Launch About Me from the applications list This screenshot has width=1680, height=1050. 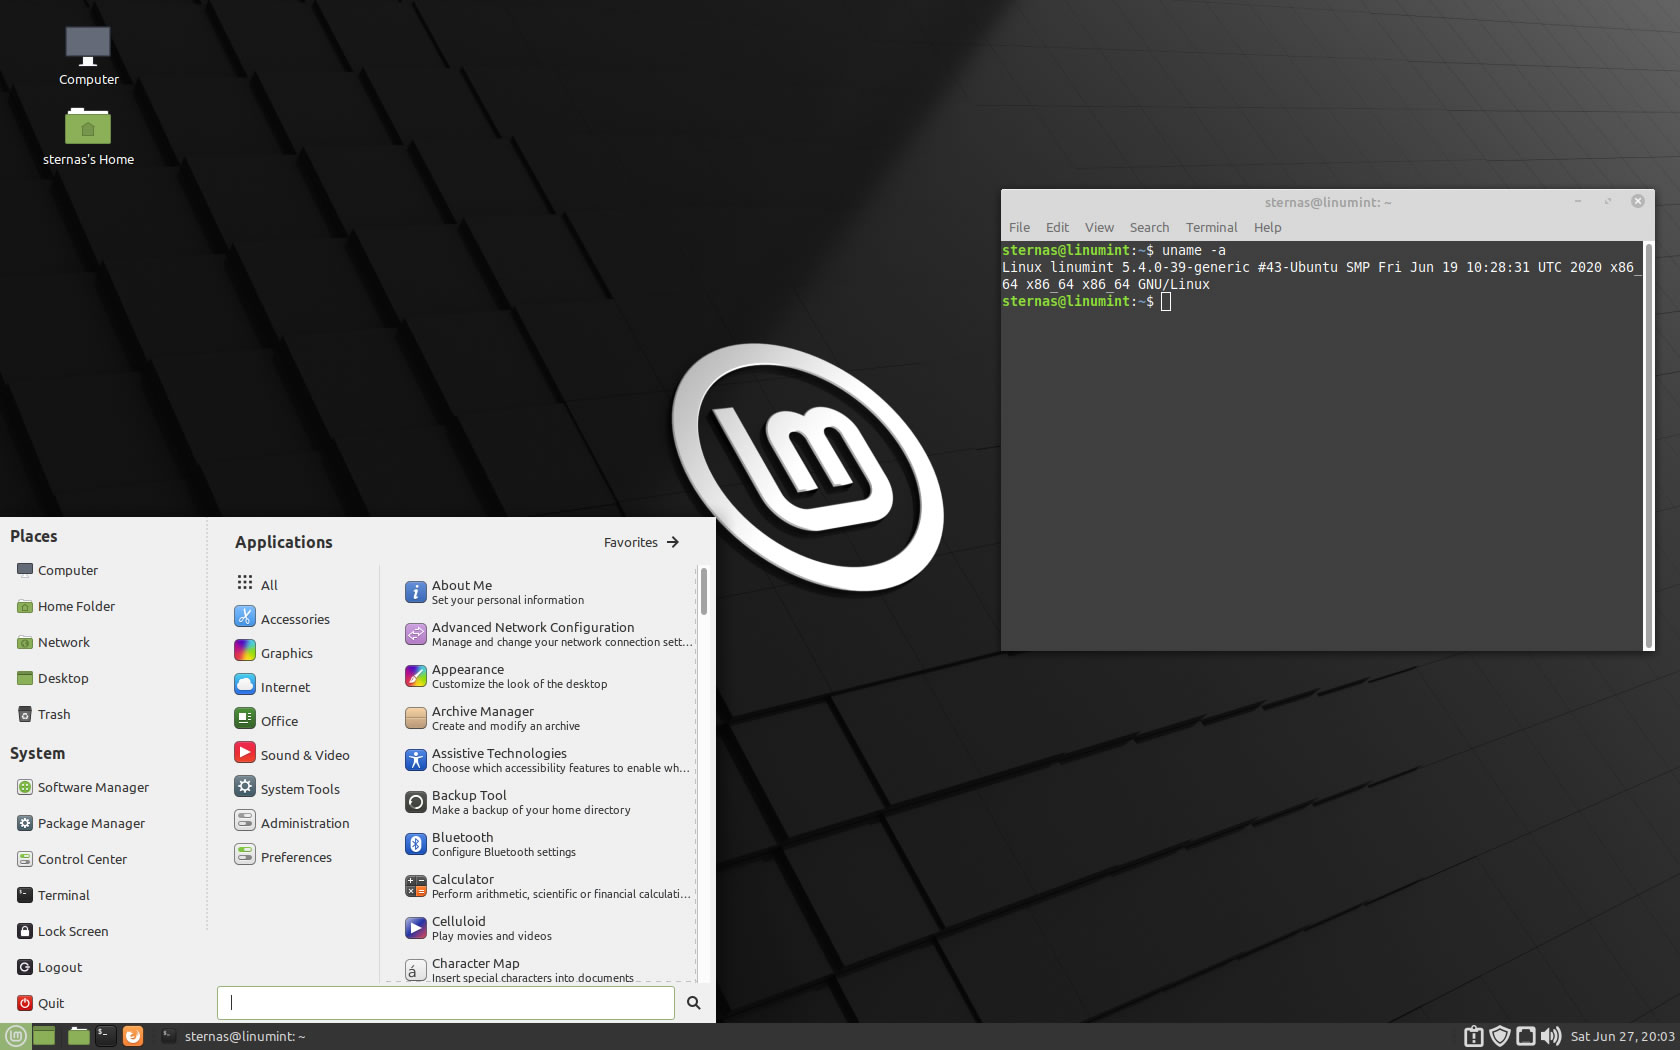pyautogui.click(x=547, y=592)
